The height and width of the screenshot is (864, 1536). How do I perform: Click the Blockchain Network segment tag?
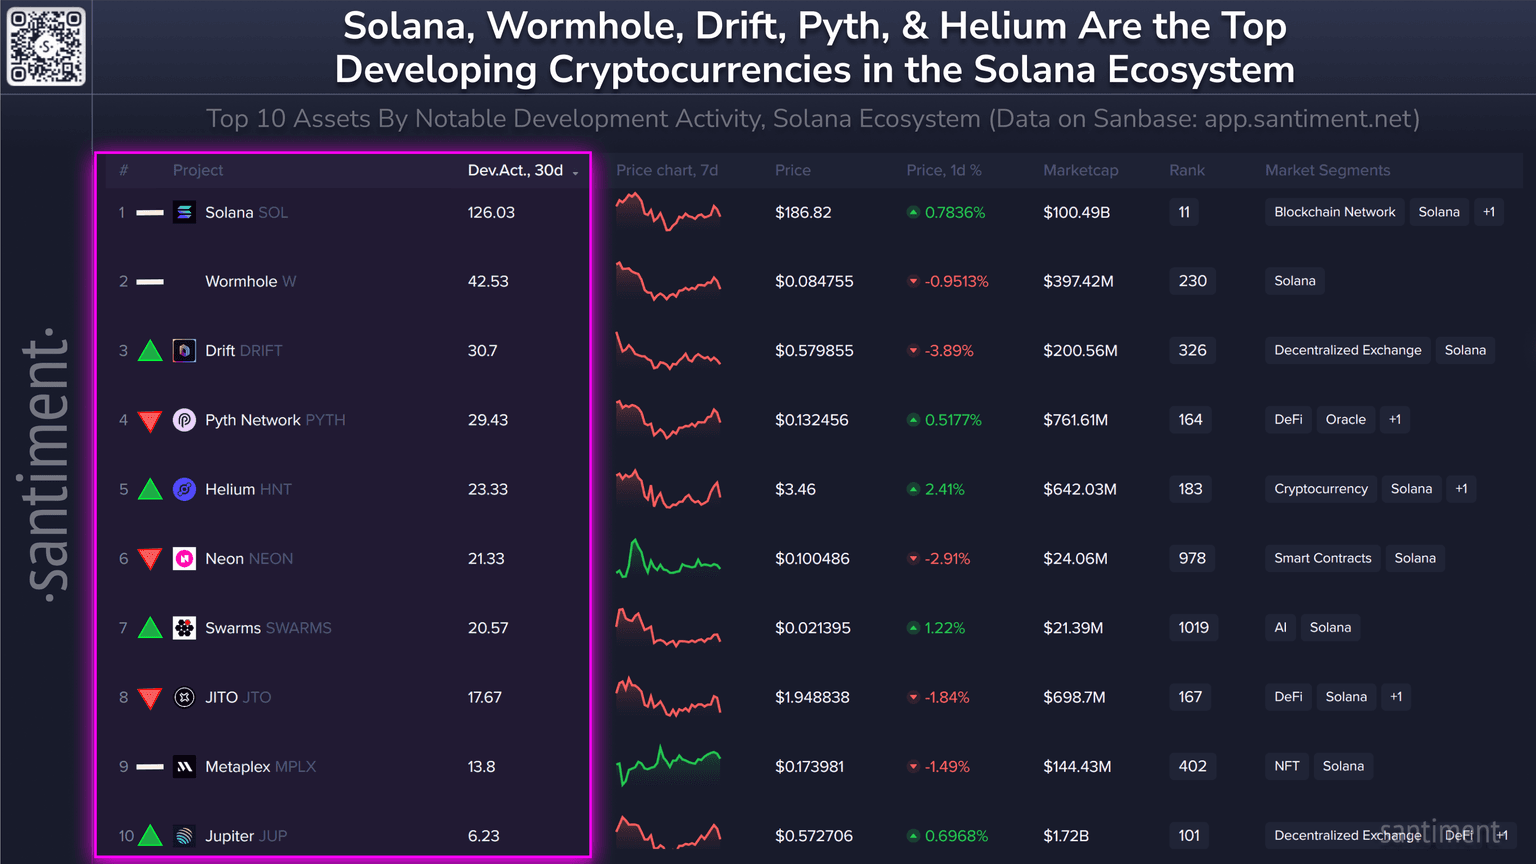tap(1334, 212)
